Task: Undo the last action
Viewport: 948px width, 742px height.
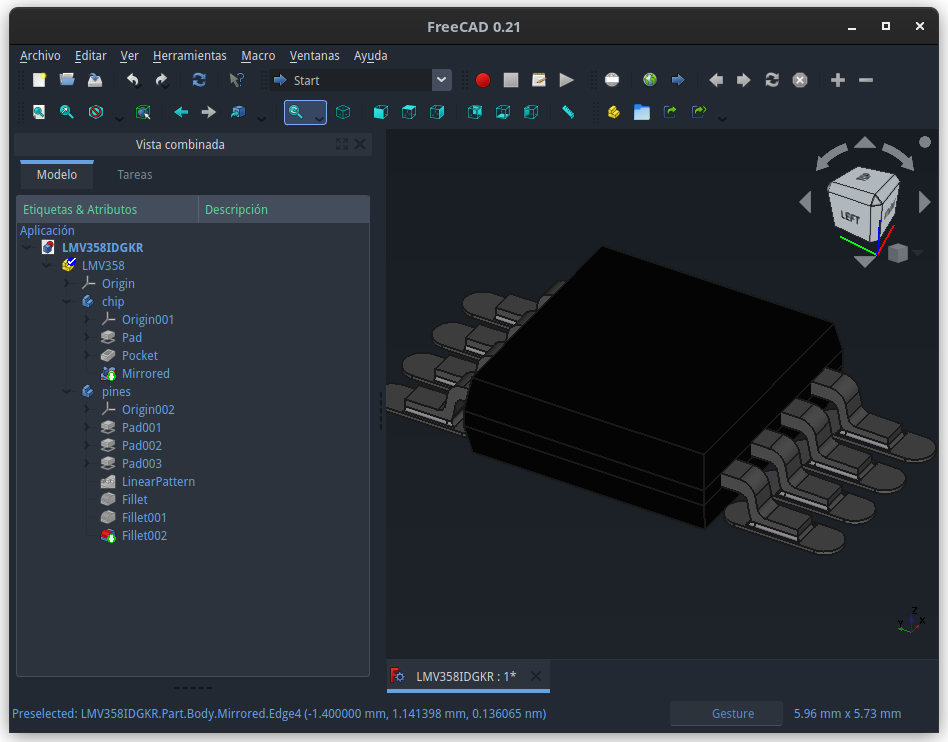Action: point(133,80)
